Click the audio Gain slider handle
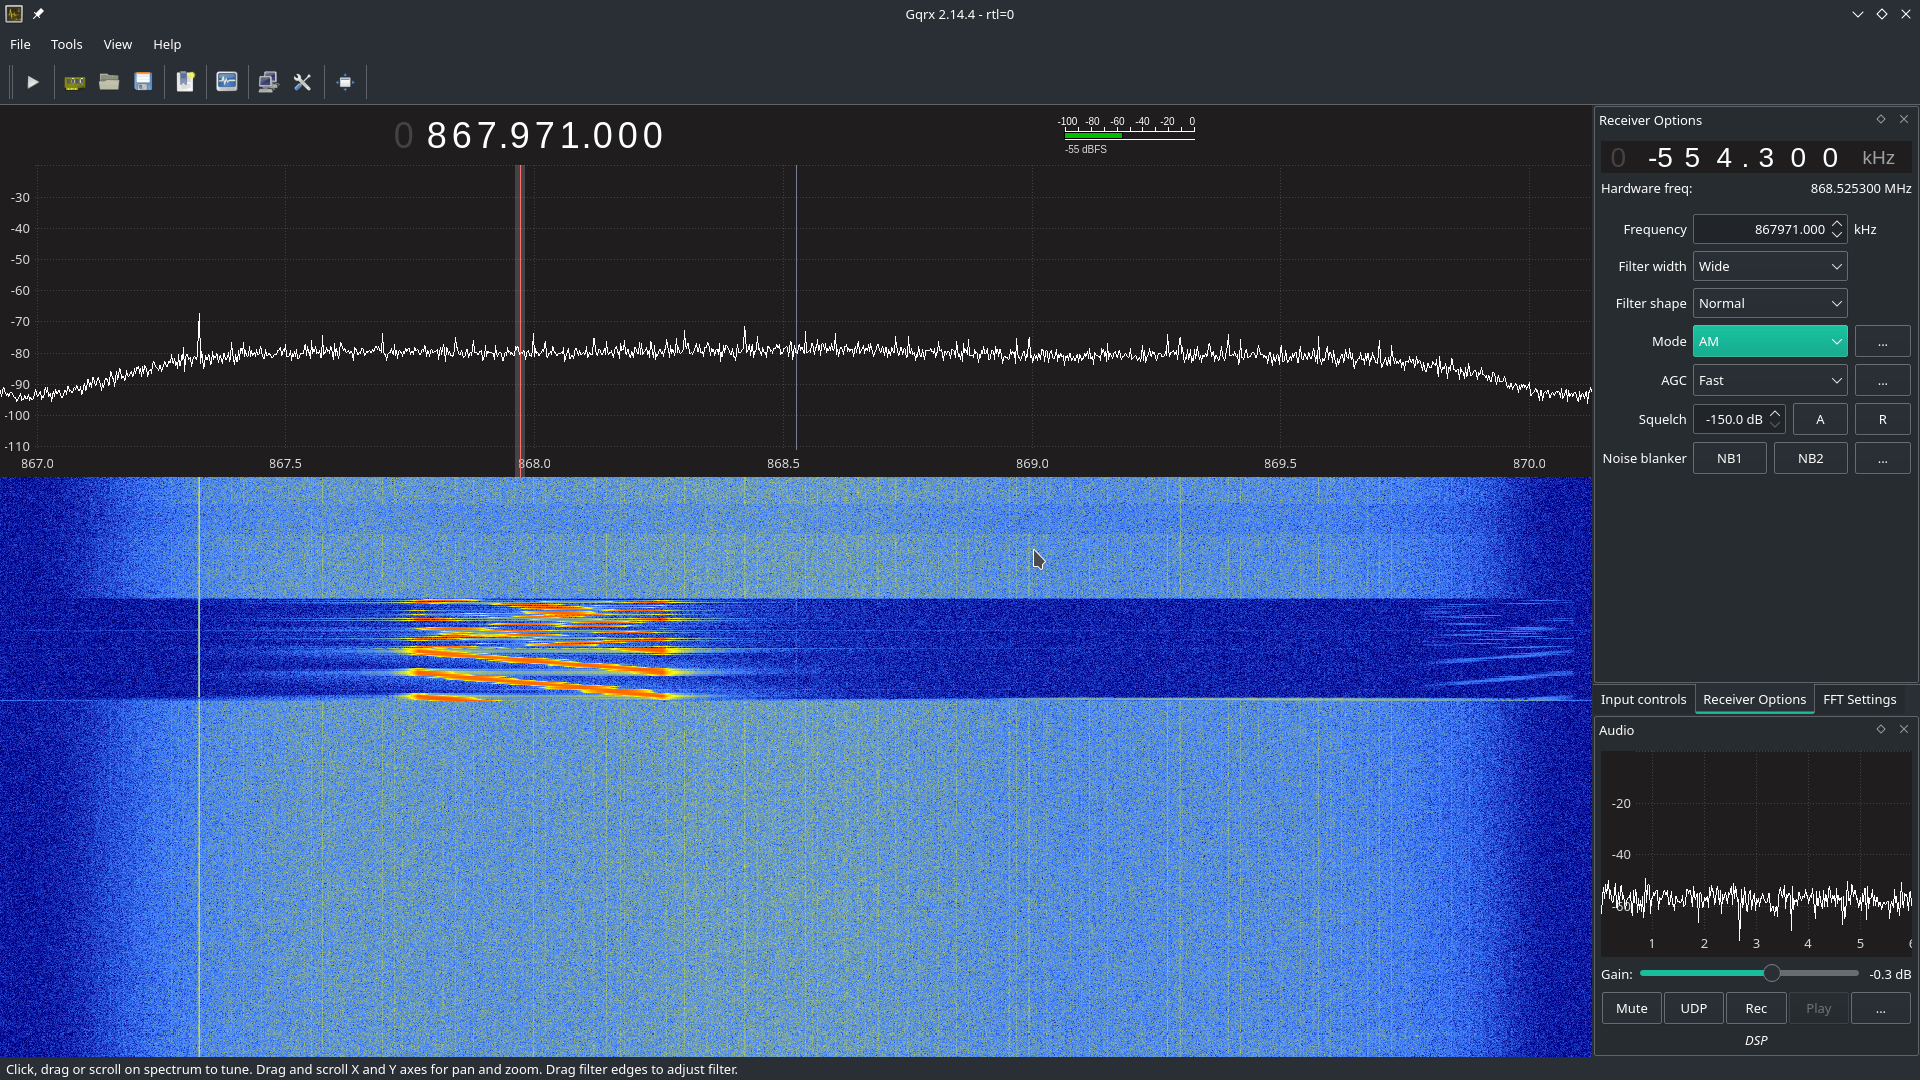The width and height of the screenshot is (1920, 1080). point(1772,973)
